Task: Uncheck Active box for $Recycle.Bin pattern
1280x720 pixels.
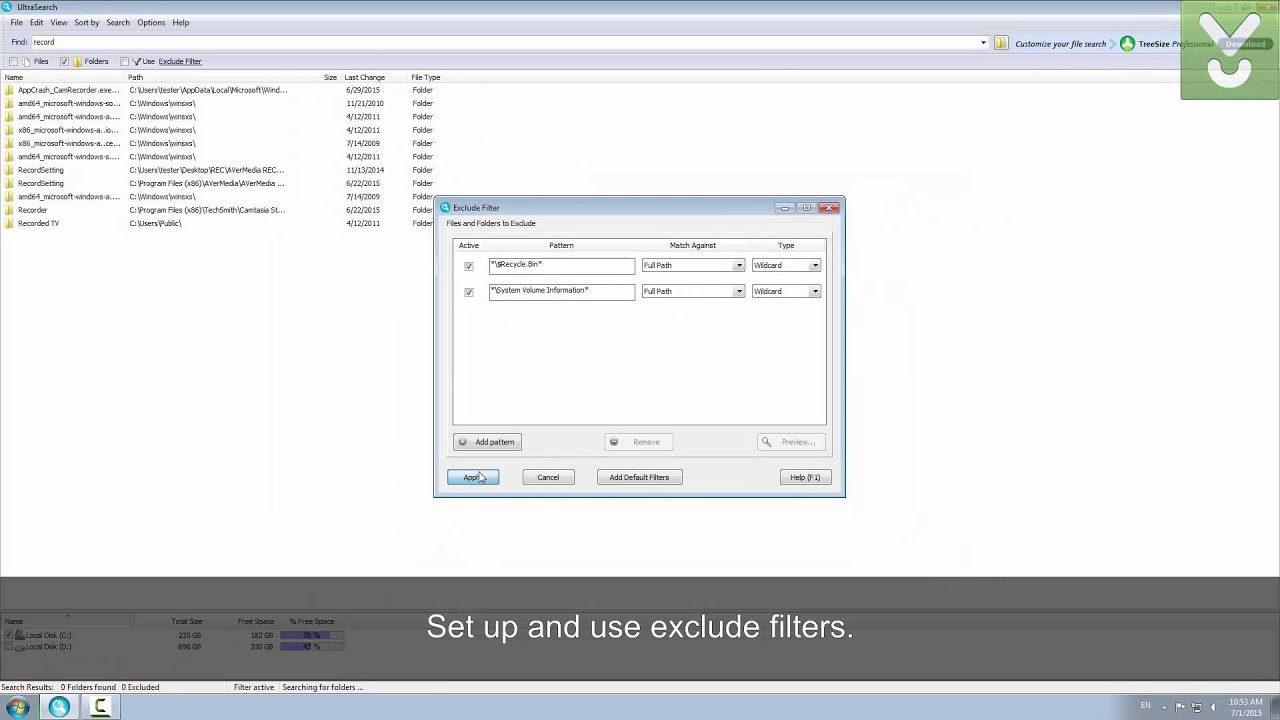Action: click(469, 266)
